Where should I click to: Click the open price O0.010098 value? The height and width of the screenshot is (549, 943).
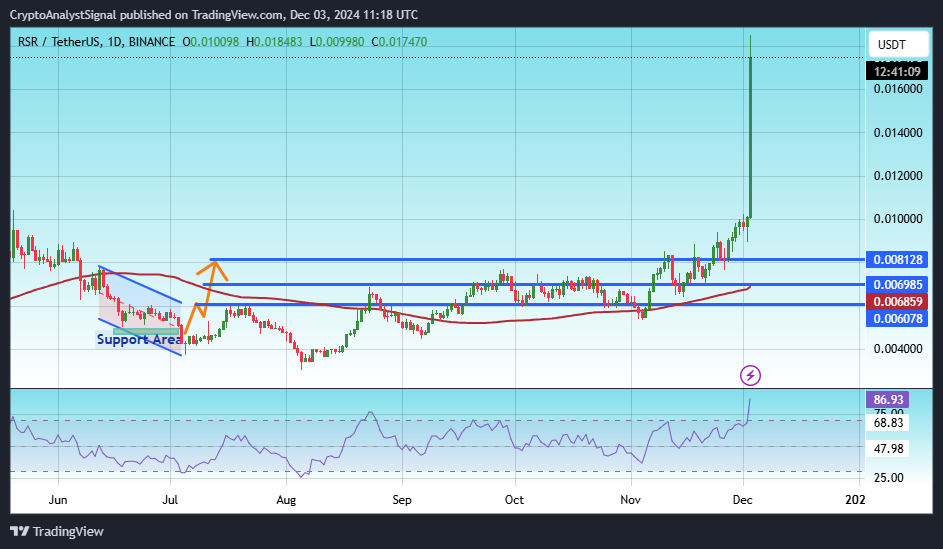210,41
